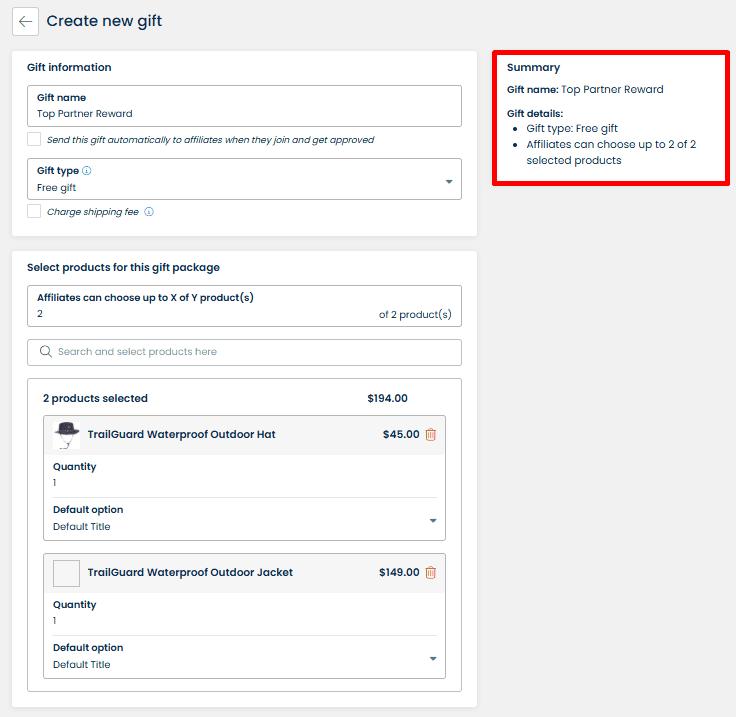The image size is (736, 717).
Task: Remove the TrailGuard Waterproof Outdoor Jacket
Action: click(431, 573)
